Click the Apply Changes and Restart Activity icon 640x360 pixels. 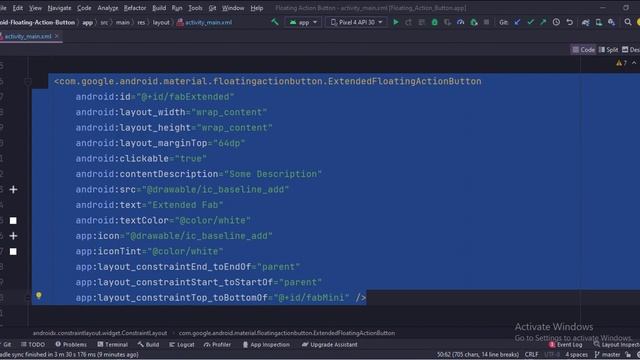[x=409, y=22]
